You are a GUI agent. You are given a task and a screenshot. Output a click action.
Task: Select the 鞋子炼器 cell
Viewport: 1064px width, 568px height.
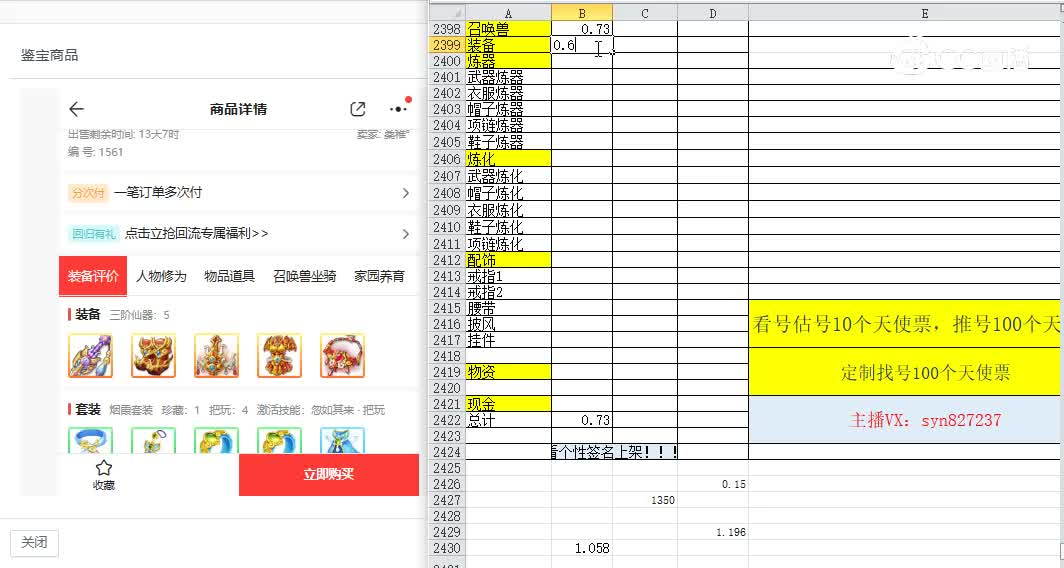coord(508,142)
